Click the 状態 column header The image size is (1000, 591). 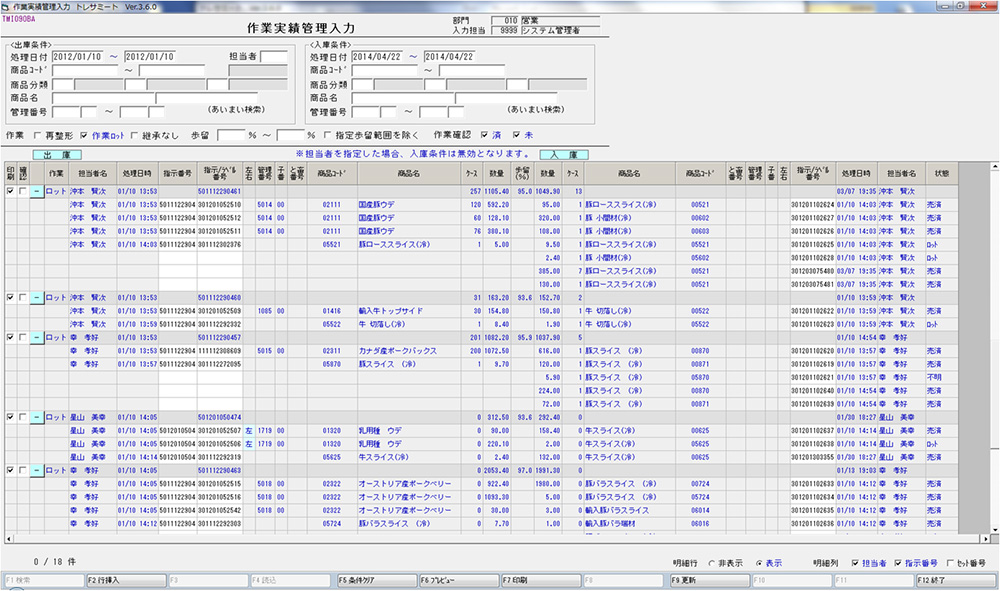click(941, 173)
